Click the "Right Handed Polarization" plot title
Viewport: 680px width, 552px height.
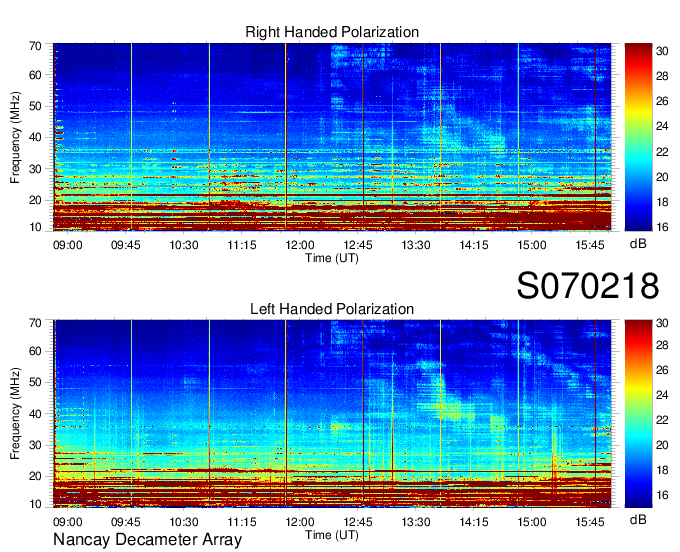coord(332,32)
